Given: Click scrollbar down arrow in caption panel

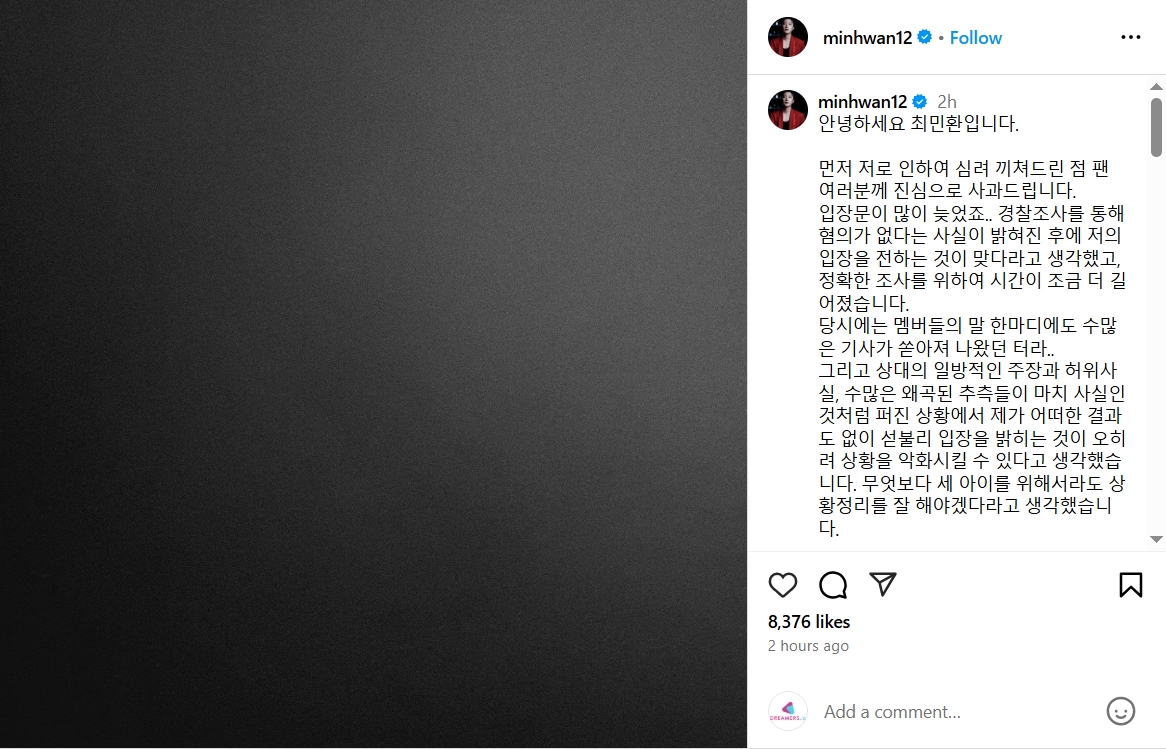Looking at the screenshot, I should coord(1156,539).
